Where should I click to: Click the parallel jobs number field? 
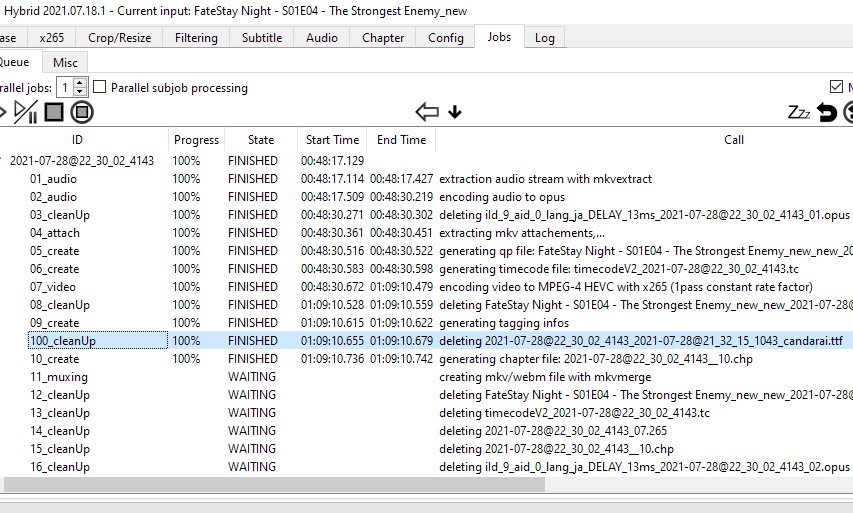click(65, 88)
